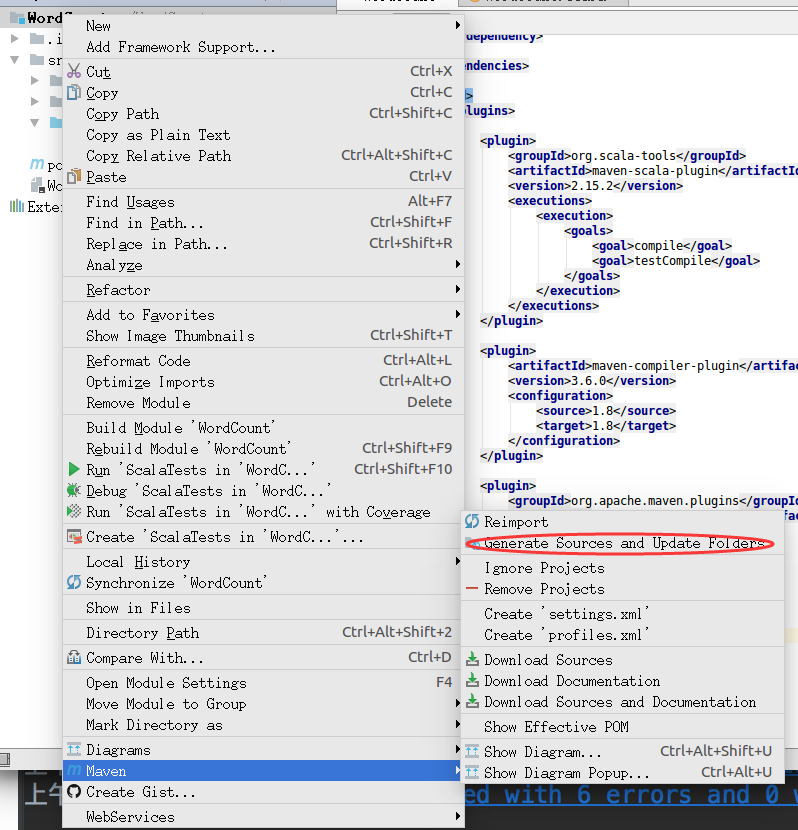Select Copy as Plain Text
This screenshot has width=798, height=830.
pos(263,135)
